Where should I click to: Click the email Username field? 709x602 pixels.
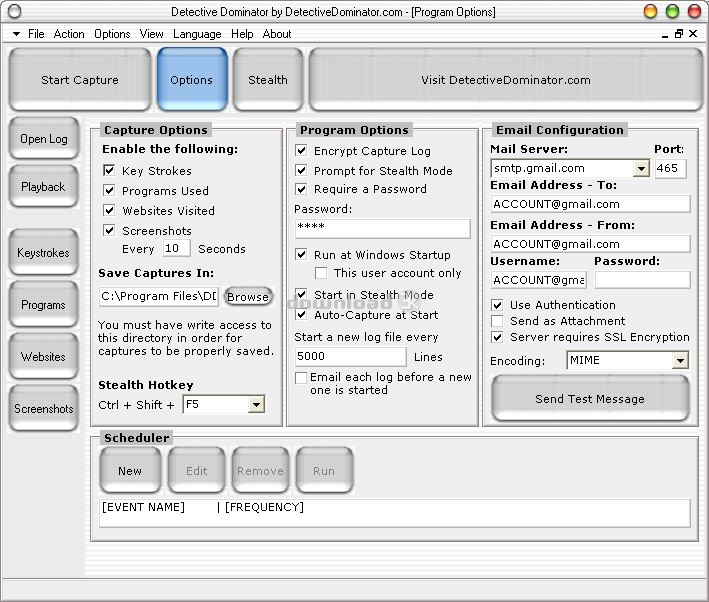tap(539, 280)
